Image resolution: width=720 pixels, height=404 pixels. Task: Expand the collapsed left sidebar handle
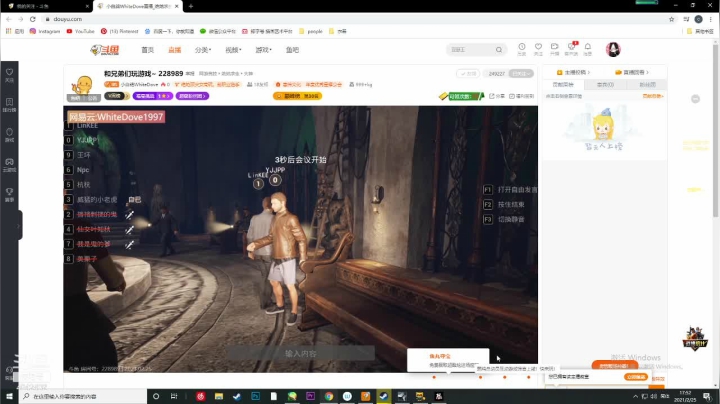19,225
